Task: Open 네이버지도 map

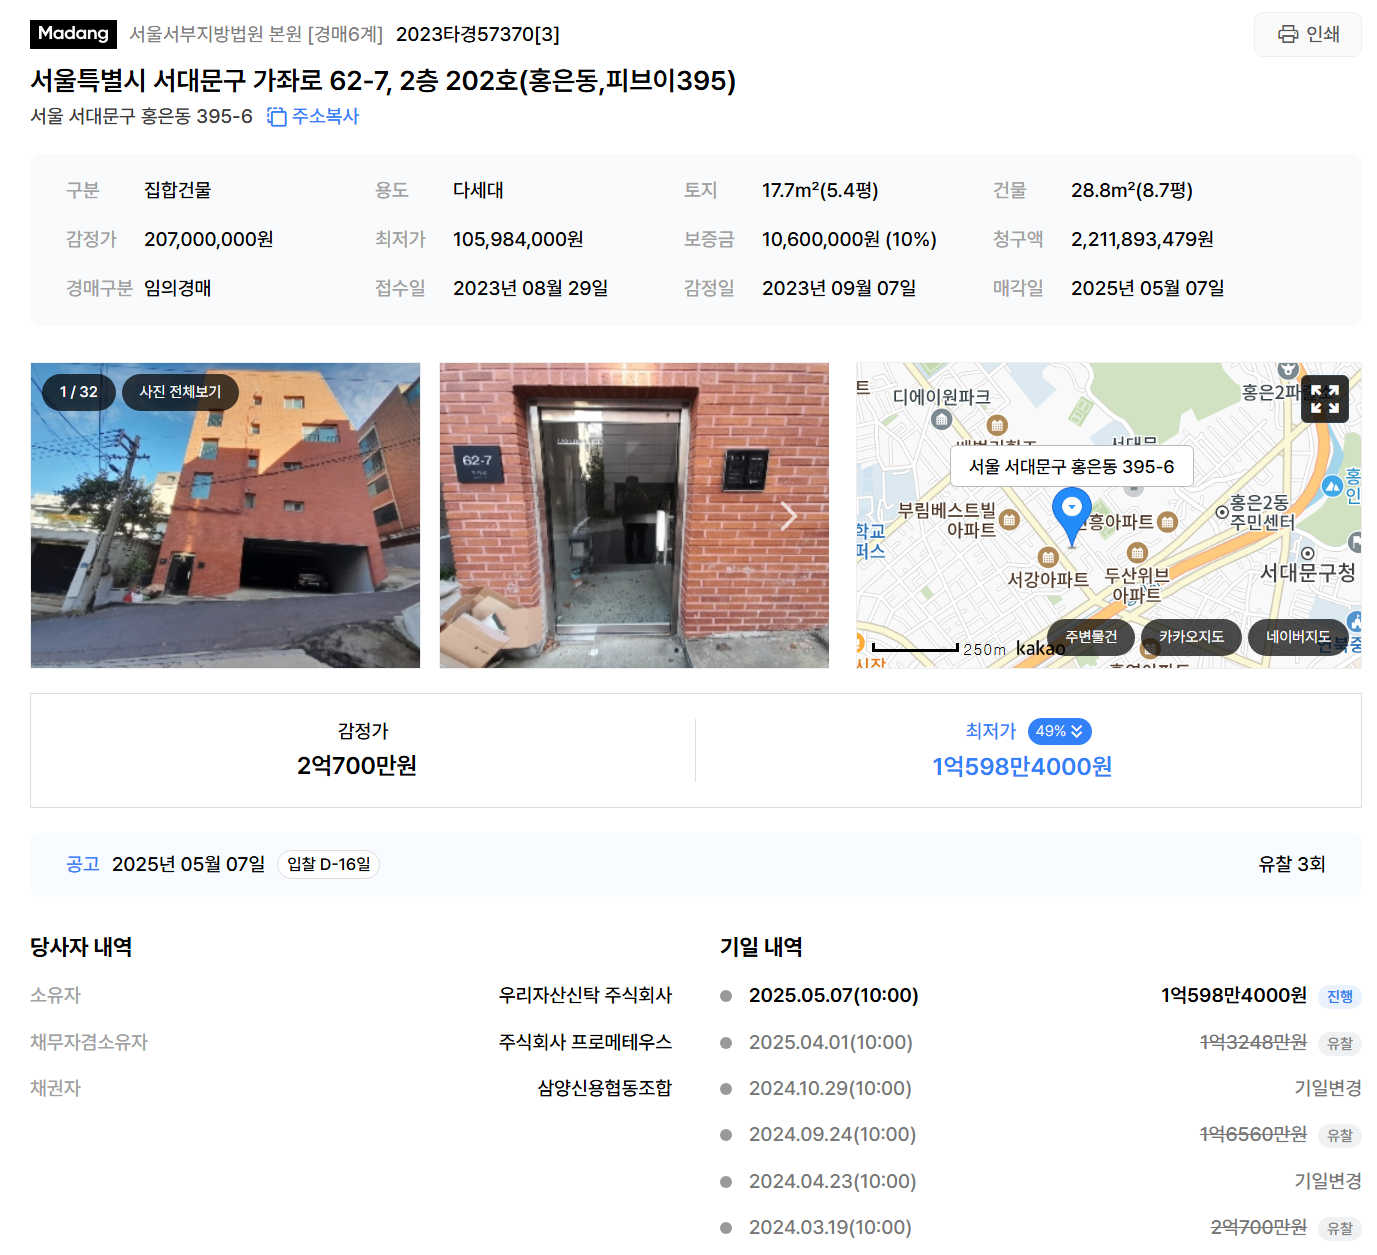Action: pyautogui.click(x=1298, y=637)
